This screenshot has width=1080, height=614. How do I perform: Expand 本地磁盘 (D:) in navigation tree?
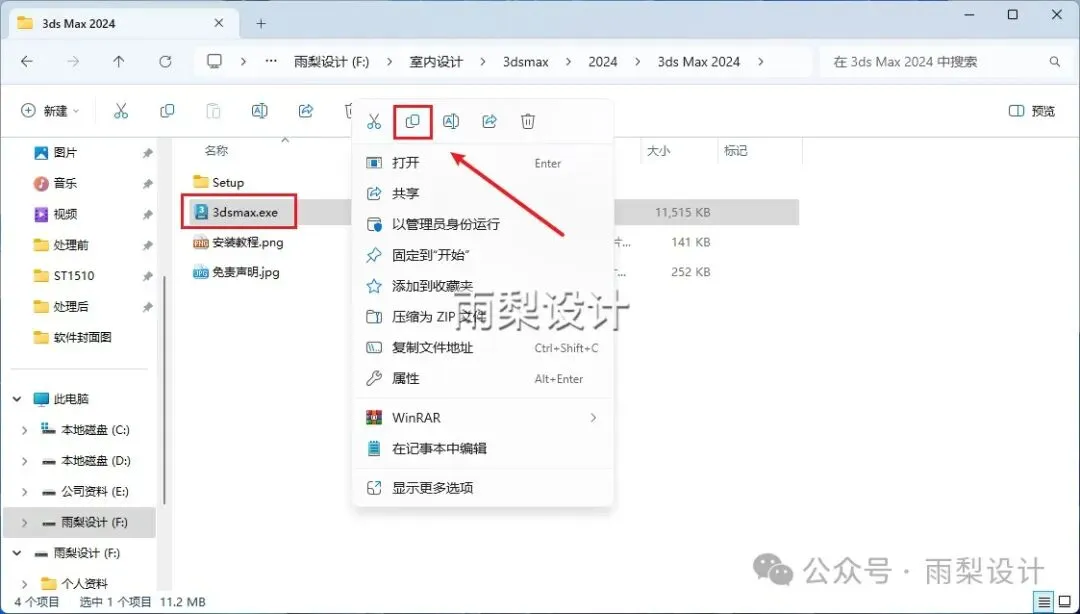tap(25, 461)
